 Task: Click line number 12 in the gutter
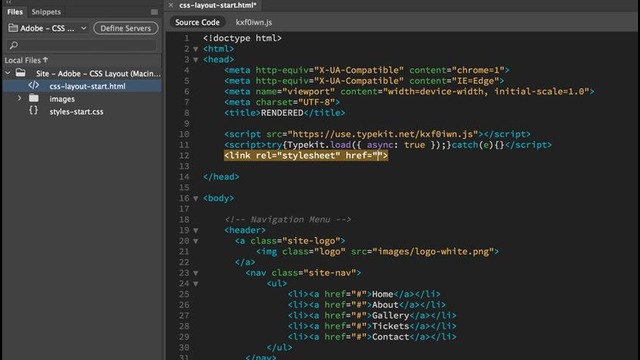tap(184, 156)
